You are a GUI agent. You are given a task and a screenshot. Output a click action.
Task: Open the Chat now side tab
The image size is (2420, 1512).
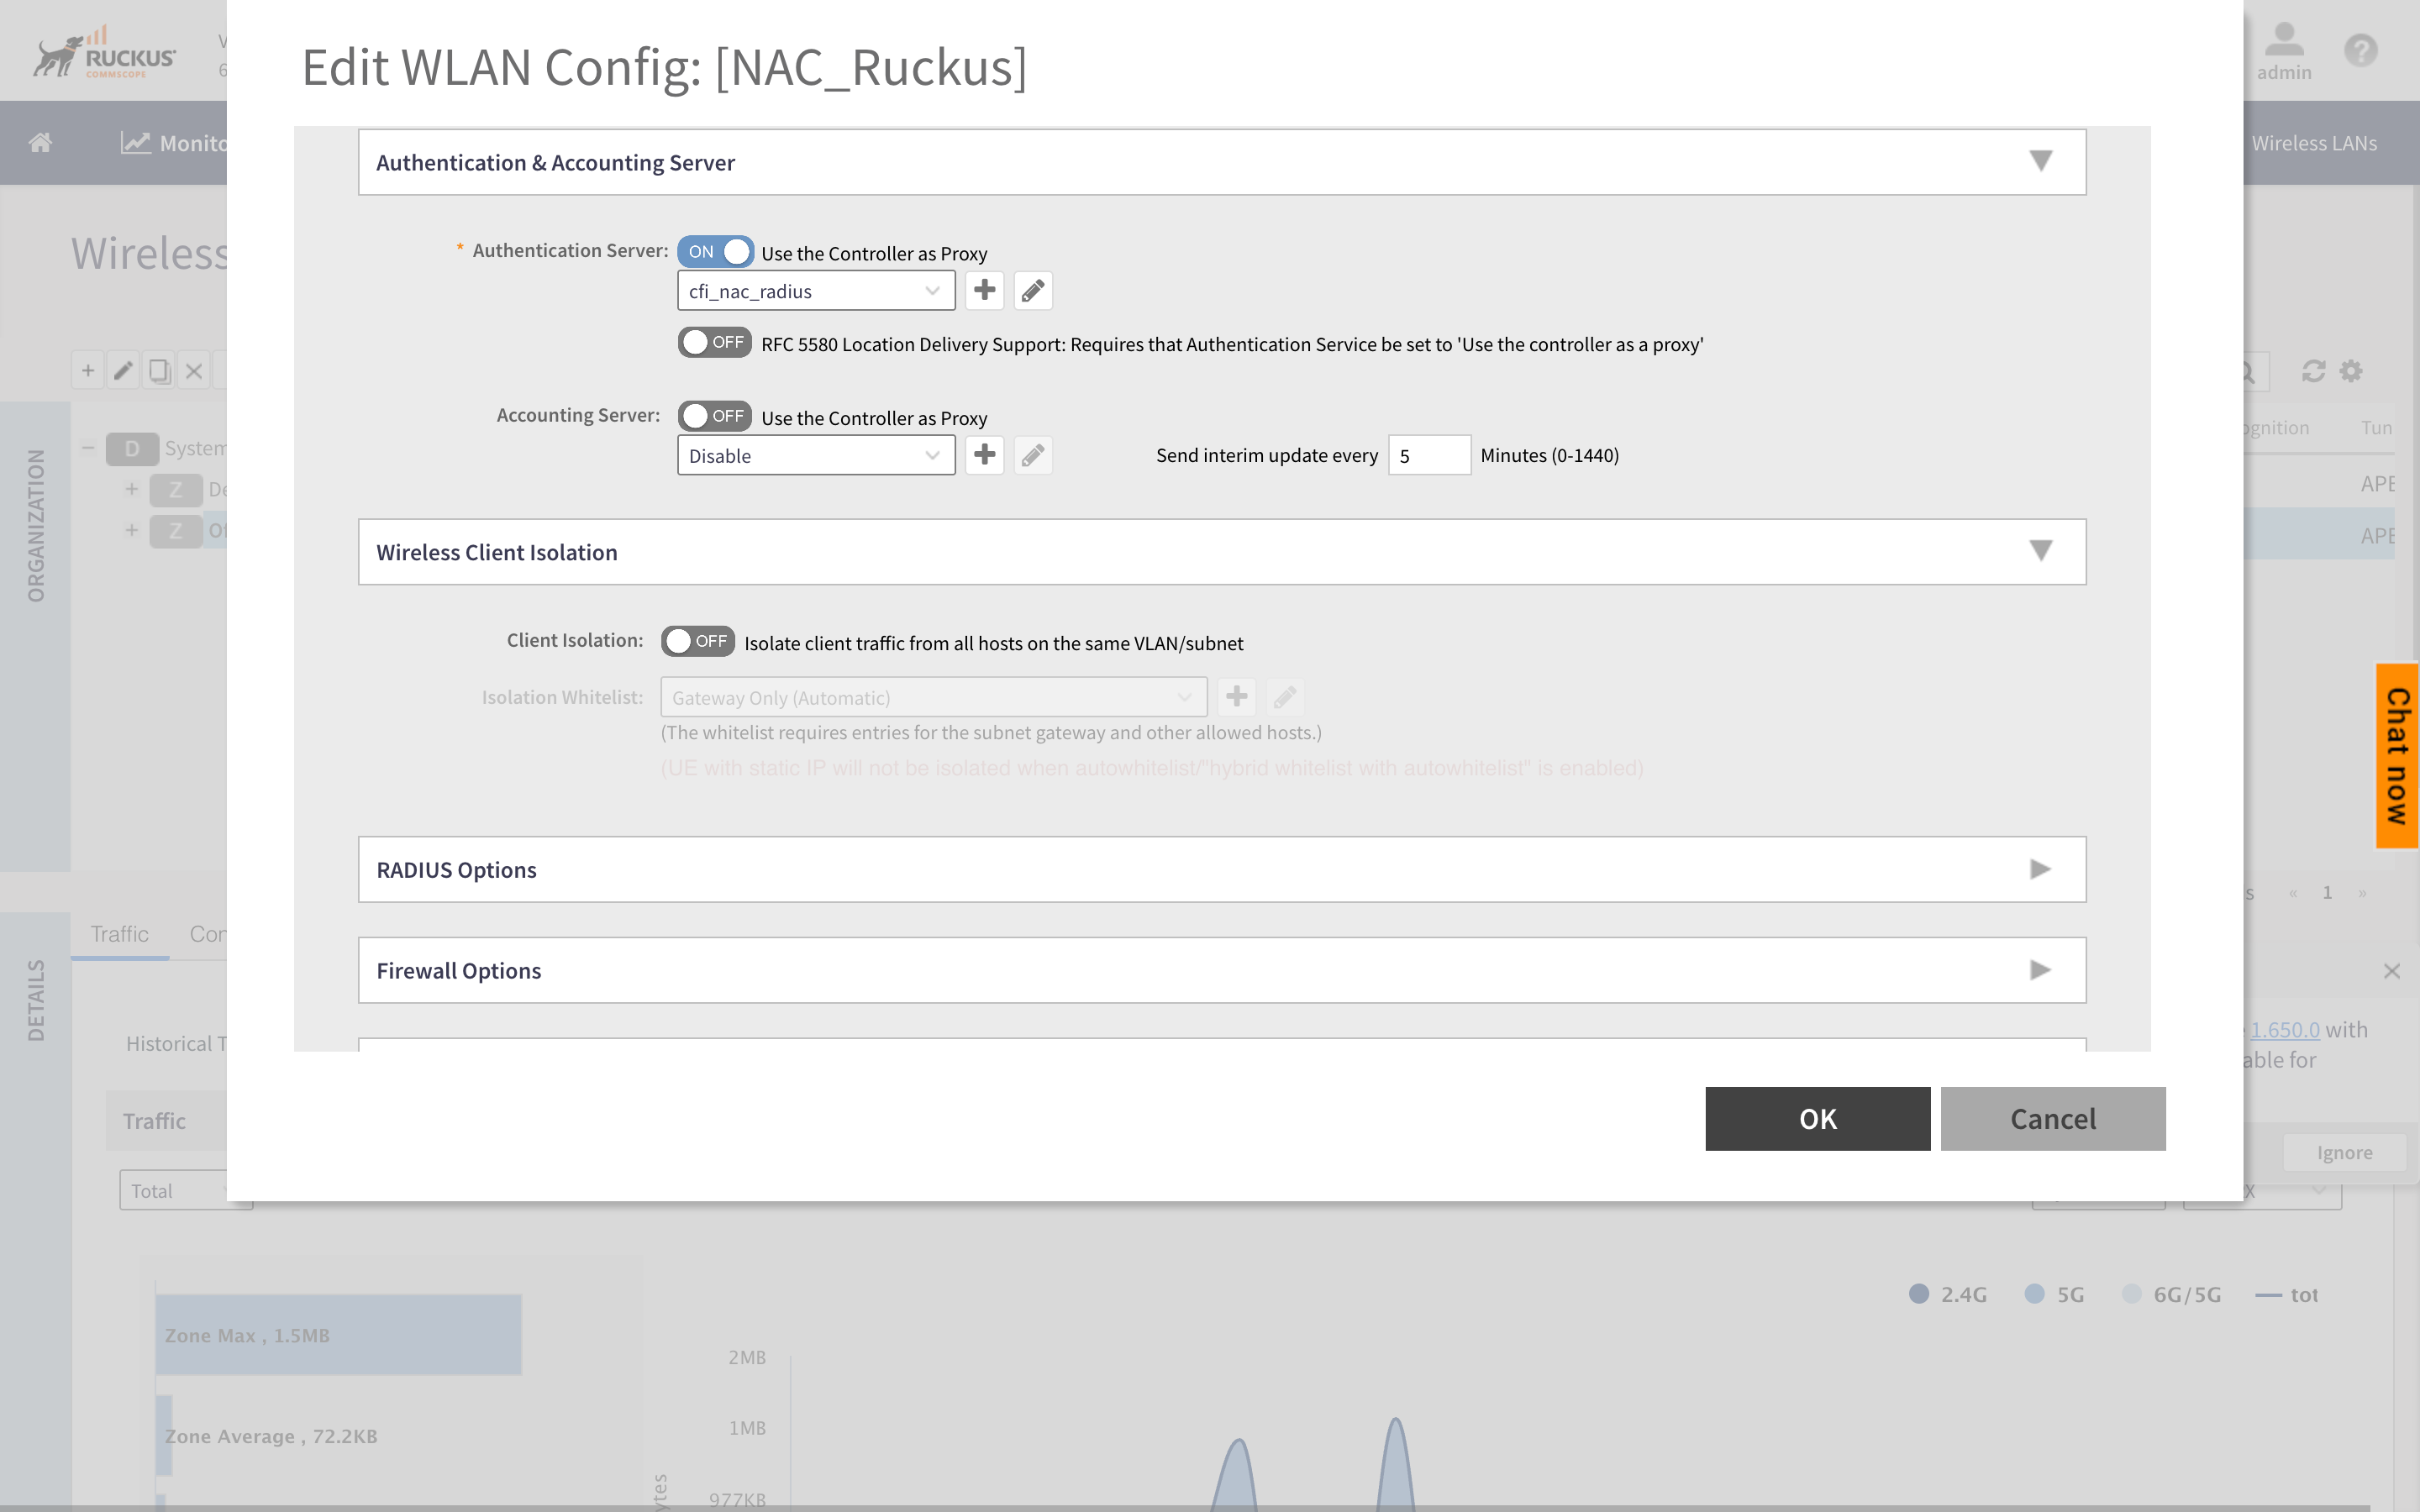[x=2397, y=756]
